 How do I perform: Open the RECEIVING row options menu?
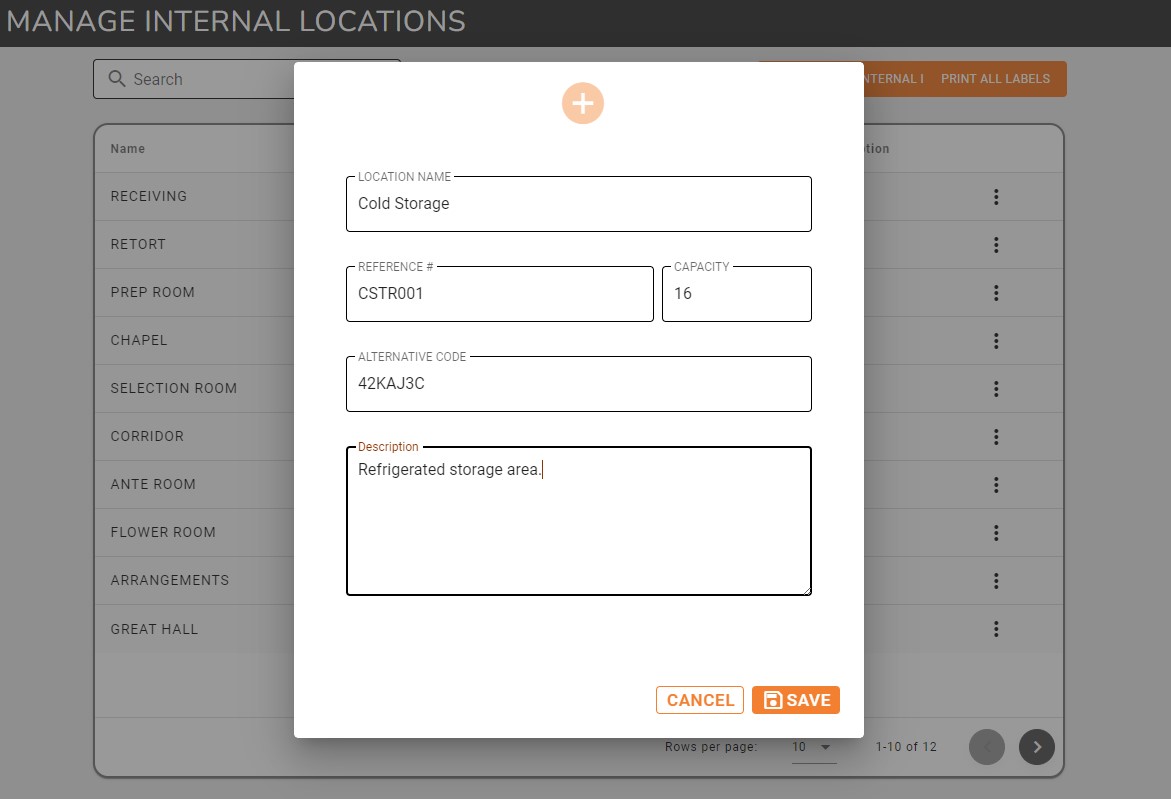(x=996, y=196)
